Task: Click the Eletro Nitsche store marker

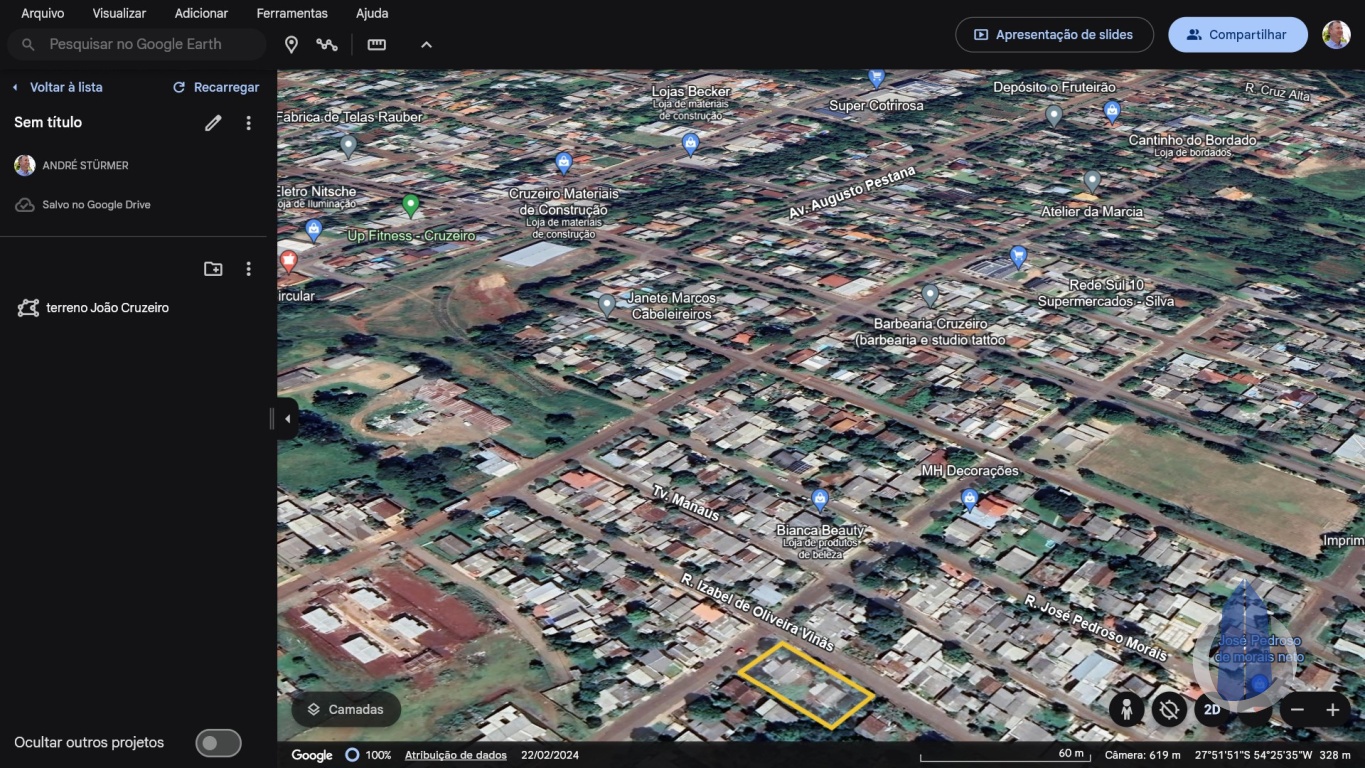Action: pos(314,231)
